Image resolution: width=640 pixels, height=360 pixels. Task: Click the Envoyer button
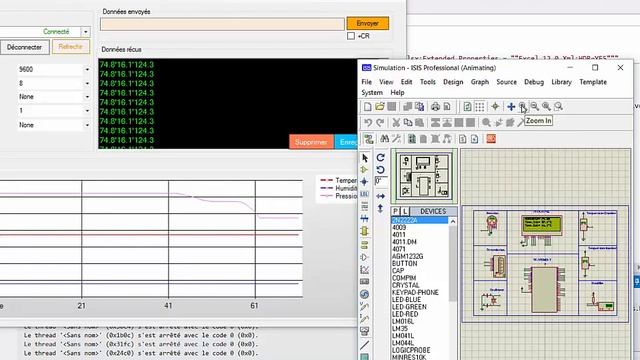367,23
